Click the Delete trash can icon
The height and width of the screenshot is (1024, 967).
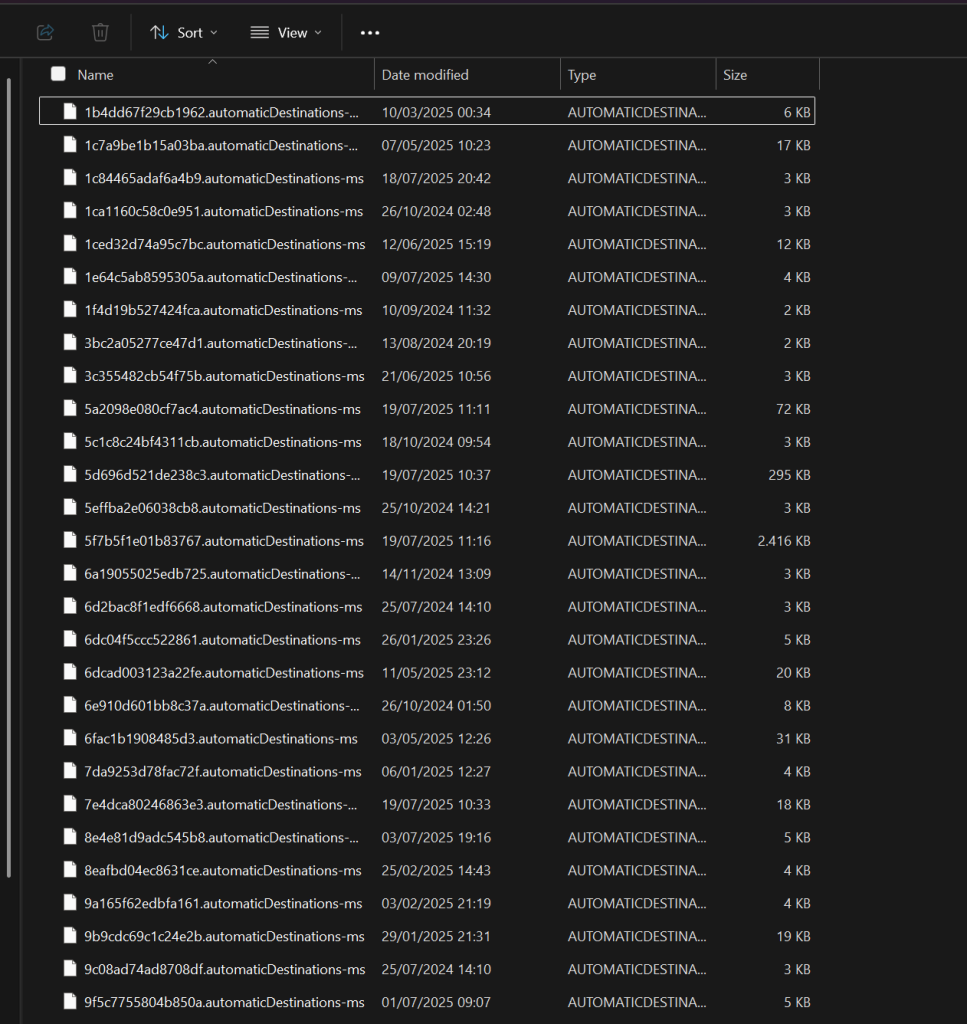[x=100, y=33]
